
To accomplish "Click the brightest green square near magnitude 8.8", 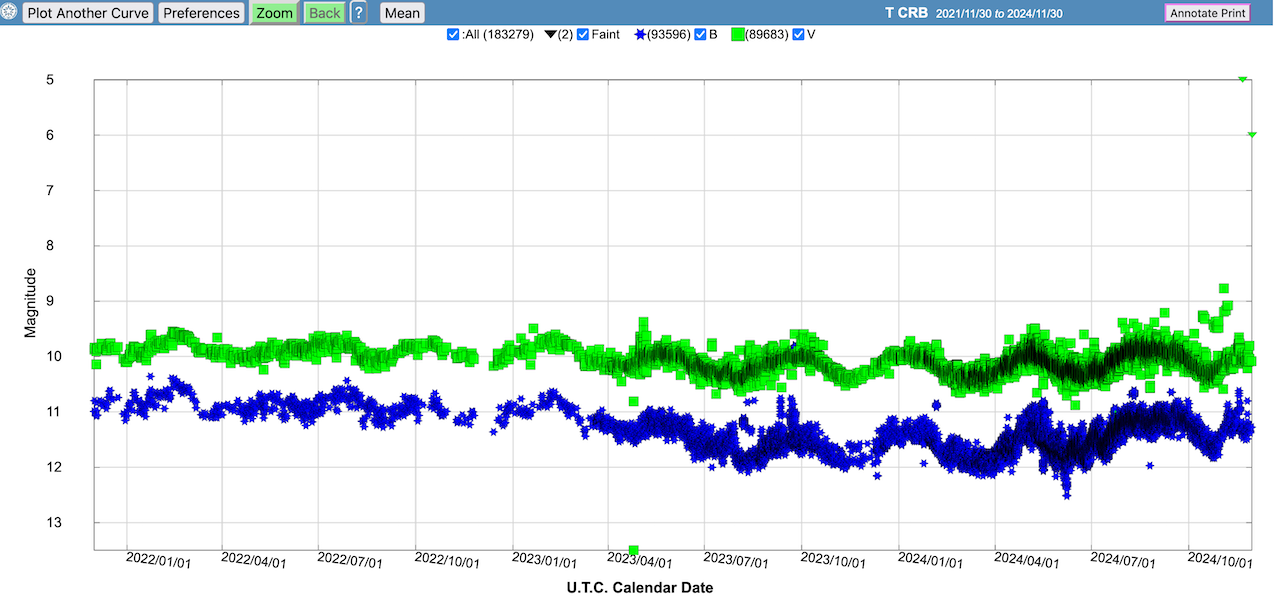I will pyautogui.click(x=1223, y=288).
